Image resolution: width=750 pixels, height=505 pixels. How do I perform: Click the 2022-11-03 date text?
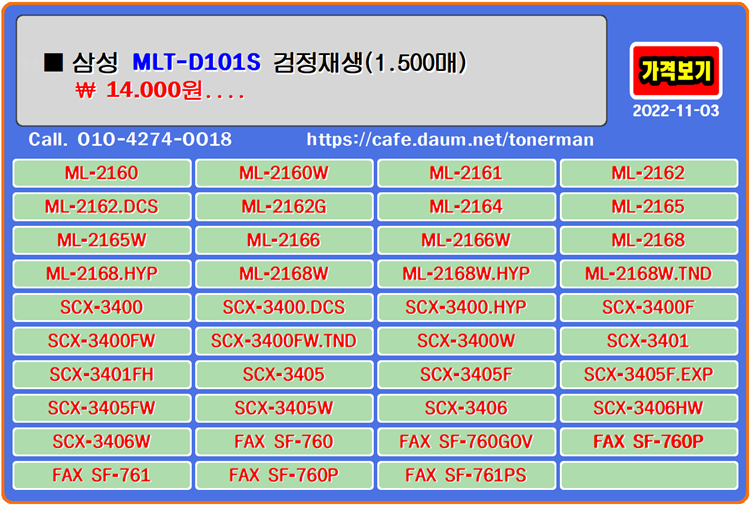[675, 111]
